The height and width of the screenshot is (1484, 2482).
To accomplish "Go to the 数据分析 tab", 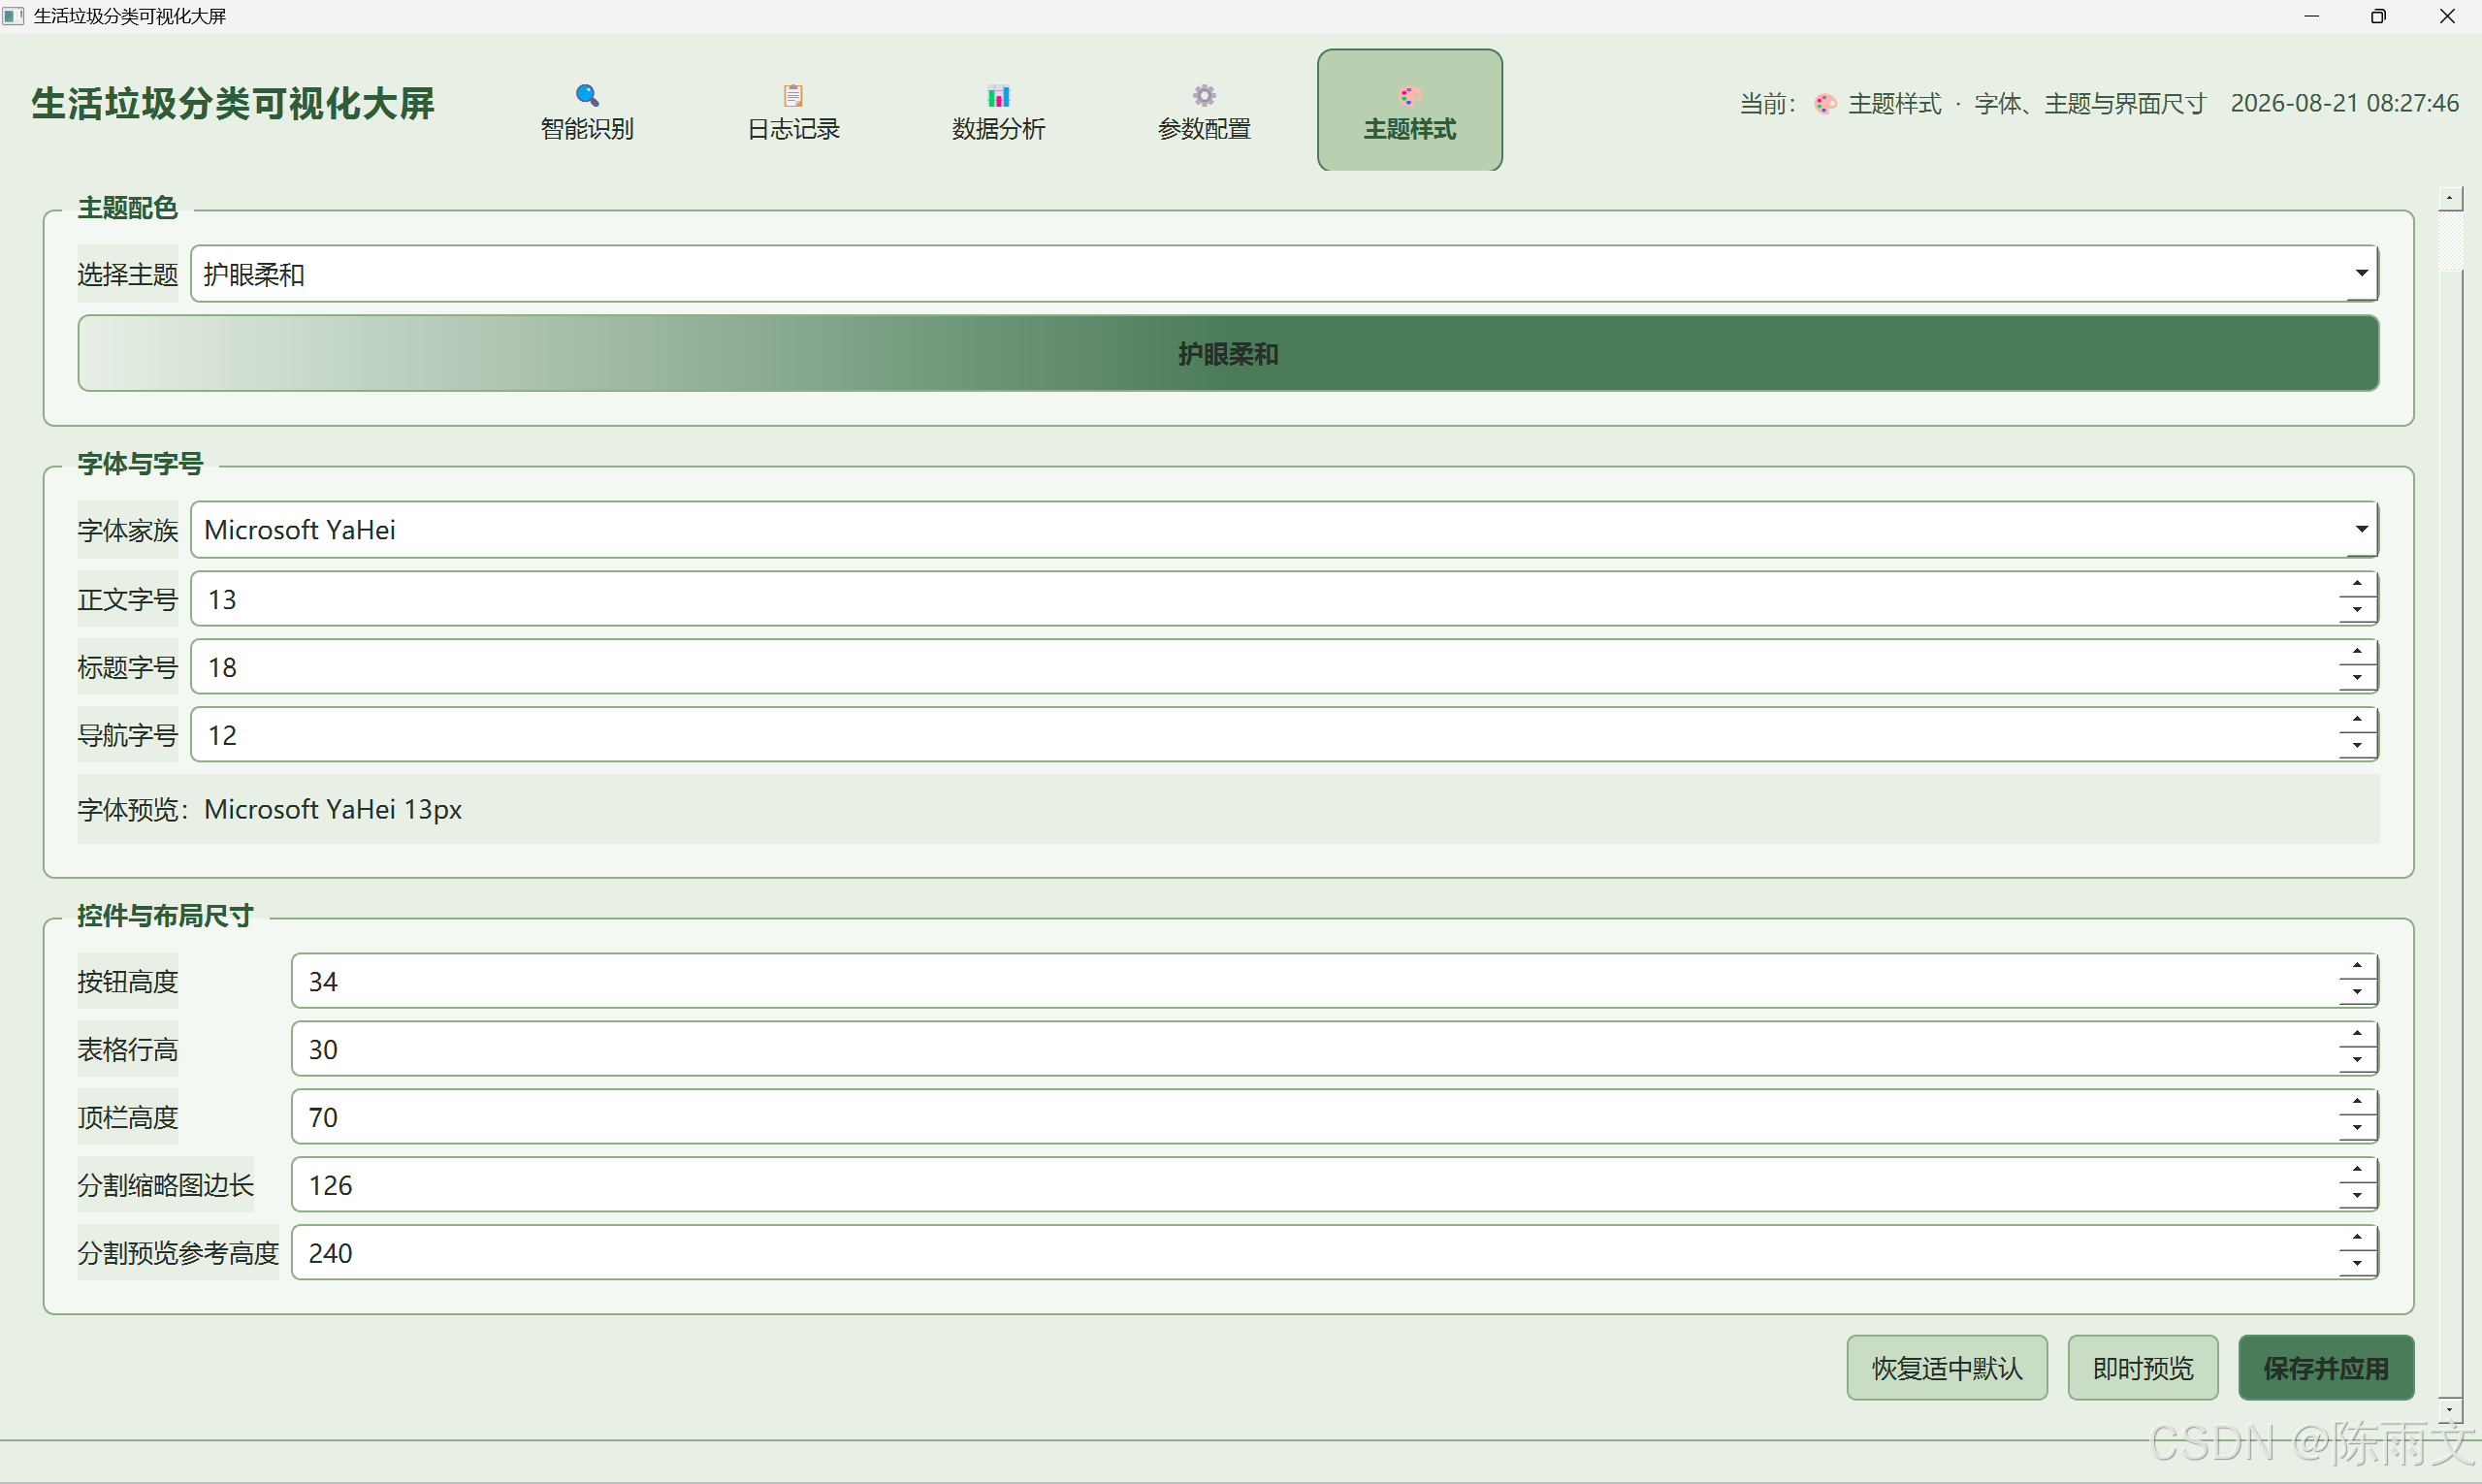I will (x=998, y=110).
